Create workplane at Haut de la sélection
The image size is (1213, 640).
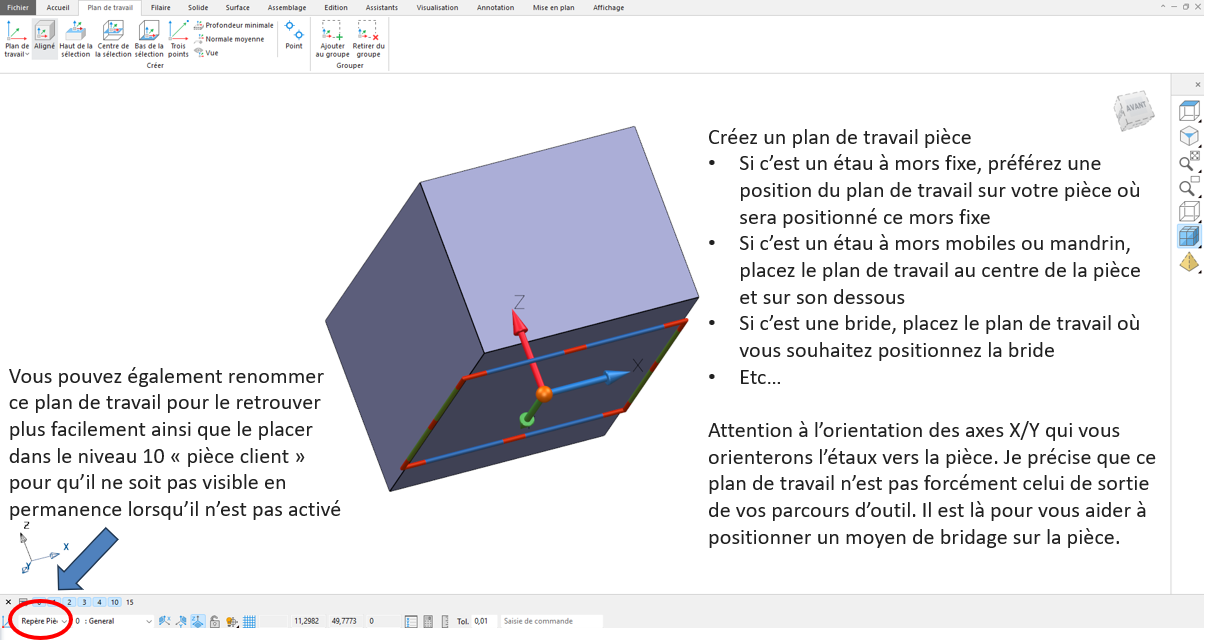tap(75, 39)
